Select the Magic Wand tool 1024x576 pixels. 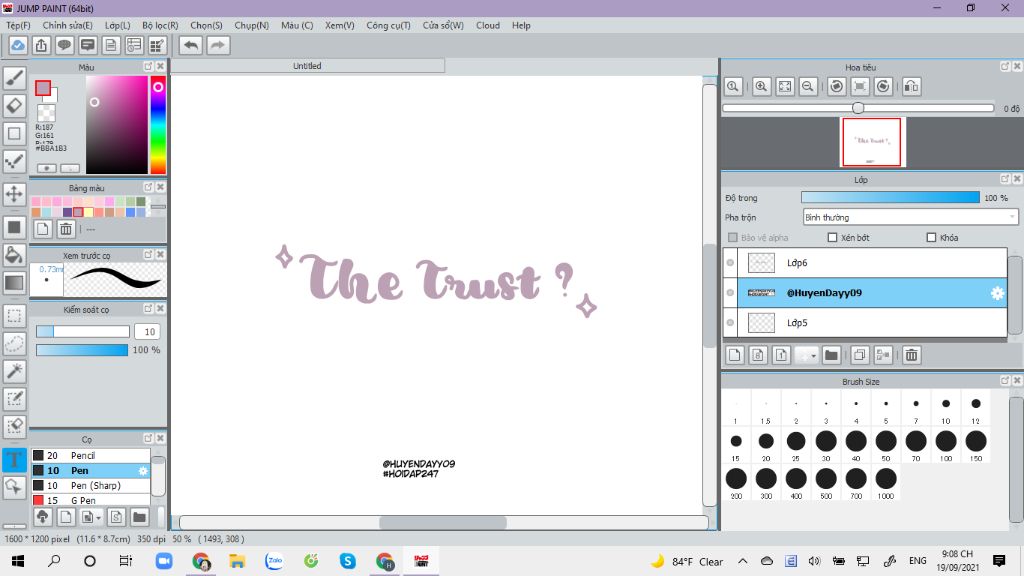[x=14, y=371]
